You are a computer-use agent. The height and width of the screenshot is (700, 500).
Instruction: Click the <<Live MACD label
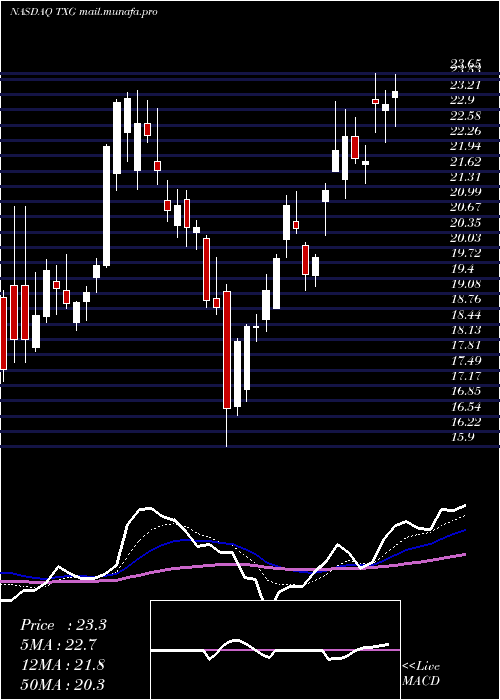[x=421, y=673]
